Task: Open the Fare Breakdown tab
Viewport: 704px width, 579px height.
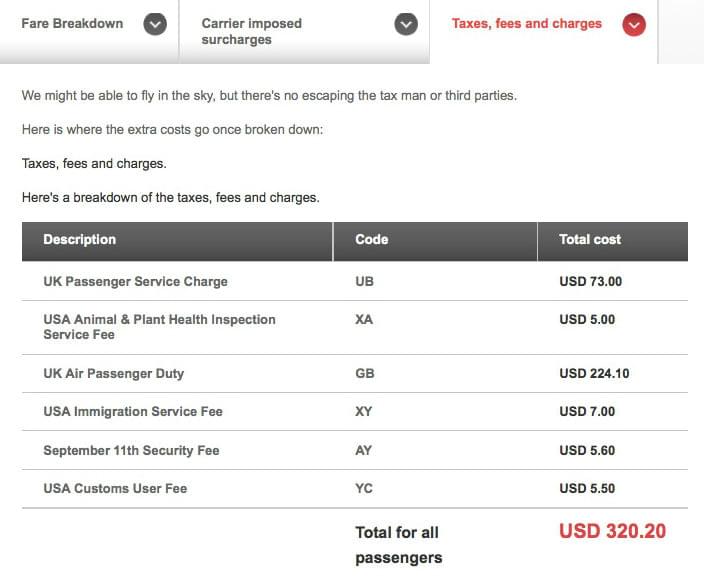Action: tap(89, 31)
